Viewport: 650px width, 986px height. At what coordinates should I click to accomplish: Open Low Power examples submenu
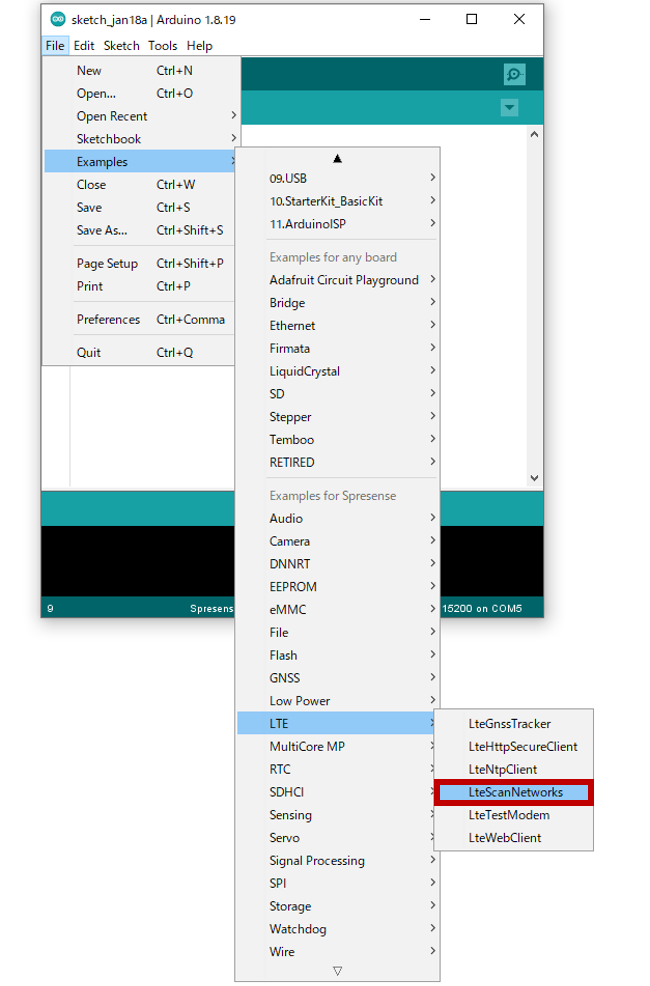[338, 701]
